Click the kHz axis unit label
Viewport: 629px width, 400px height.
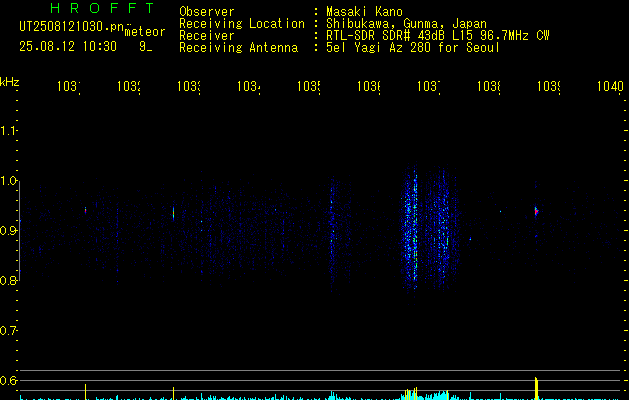point(9,82)
